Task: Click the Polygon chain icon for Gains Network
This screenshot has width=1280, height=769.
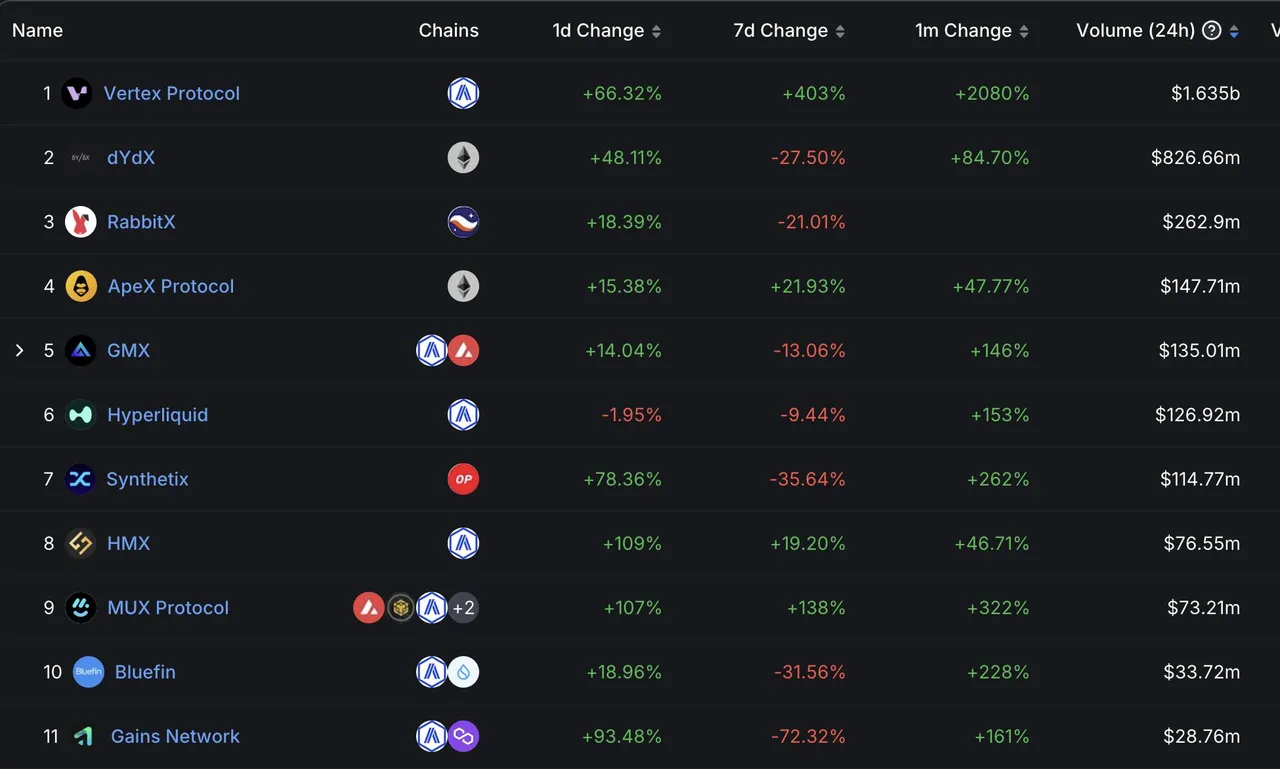Action: [x=463, y=737]
